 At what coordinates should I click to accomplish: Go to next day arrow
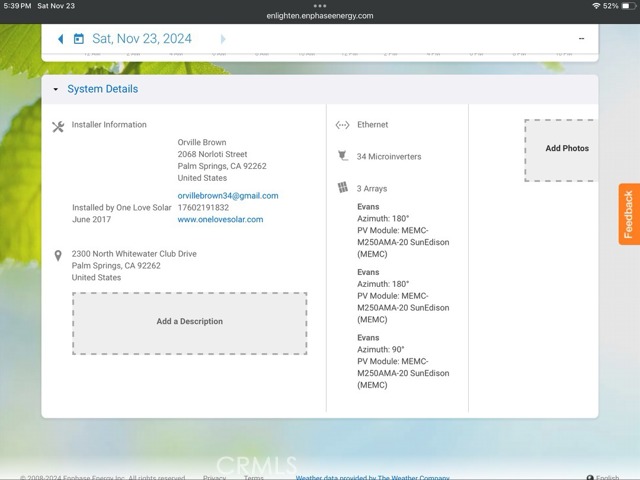coord(222,39)
